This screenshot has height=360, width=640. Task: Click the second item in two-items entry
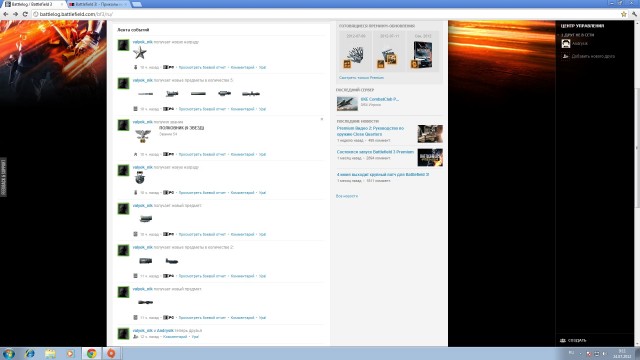point(171,261)
